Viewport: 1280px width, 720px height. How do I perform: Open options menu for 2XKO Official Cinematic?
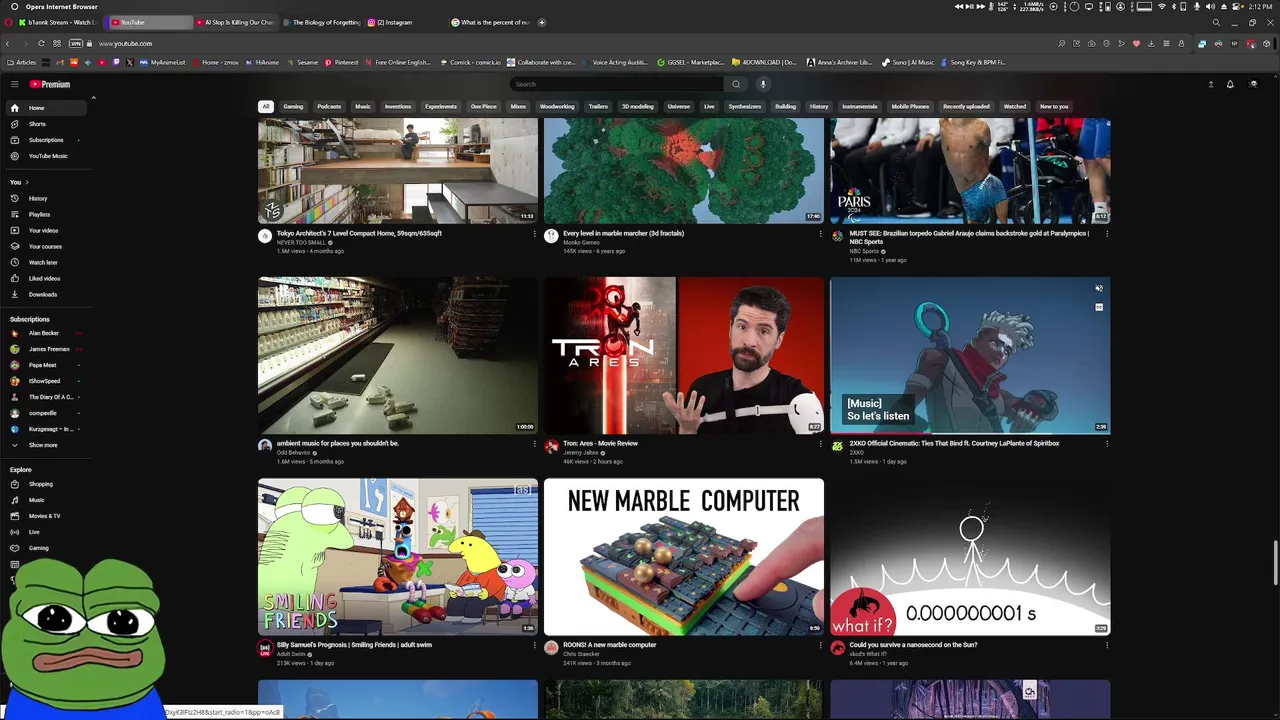(x=1107, y=444)
